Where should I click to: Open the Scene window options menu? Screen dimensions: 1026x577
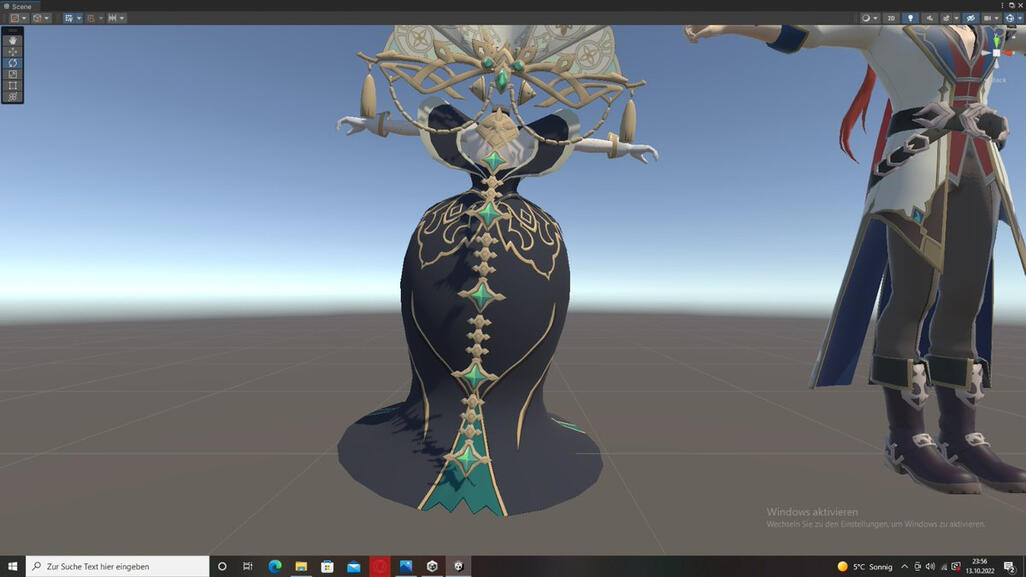pos(1003,6)
